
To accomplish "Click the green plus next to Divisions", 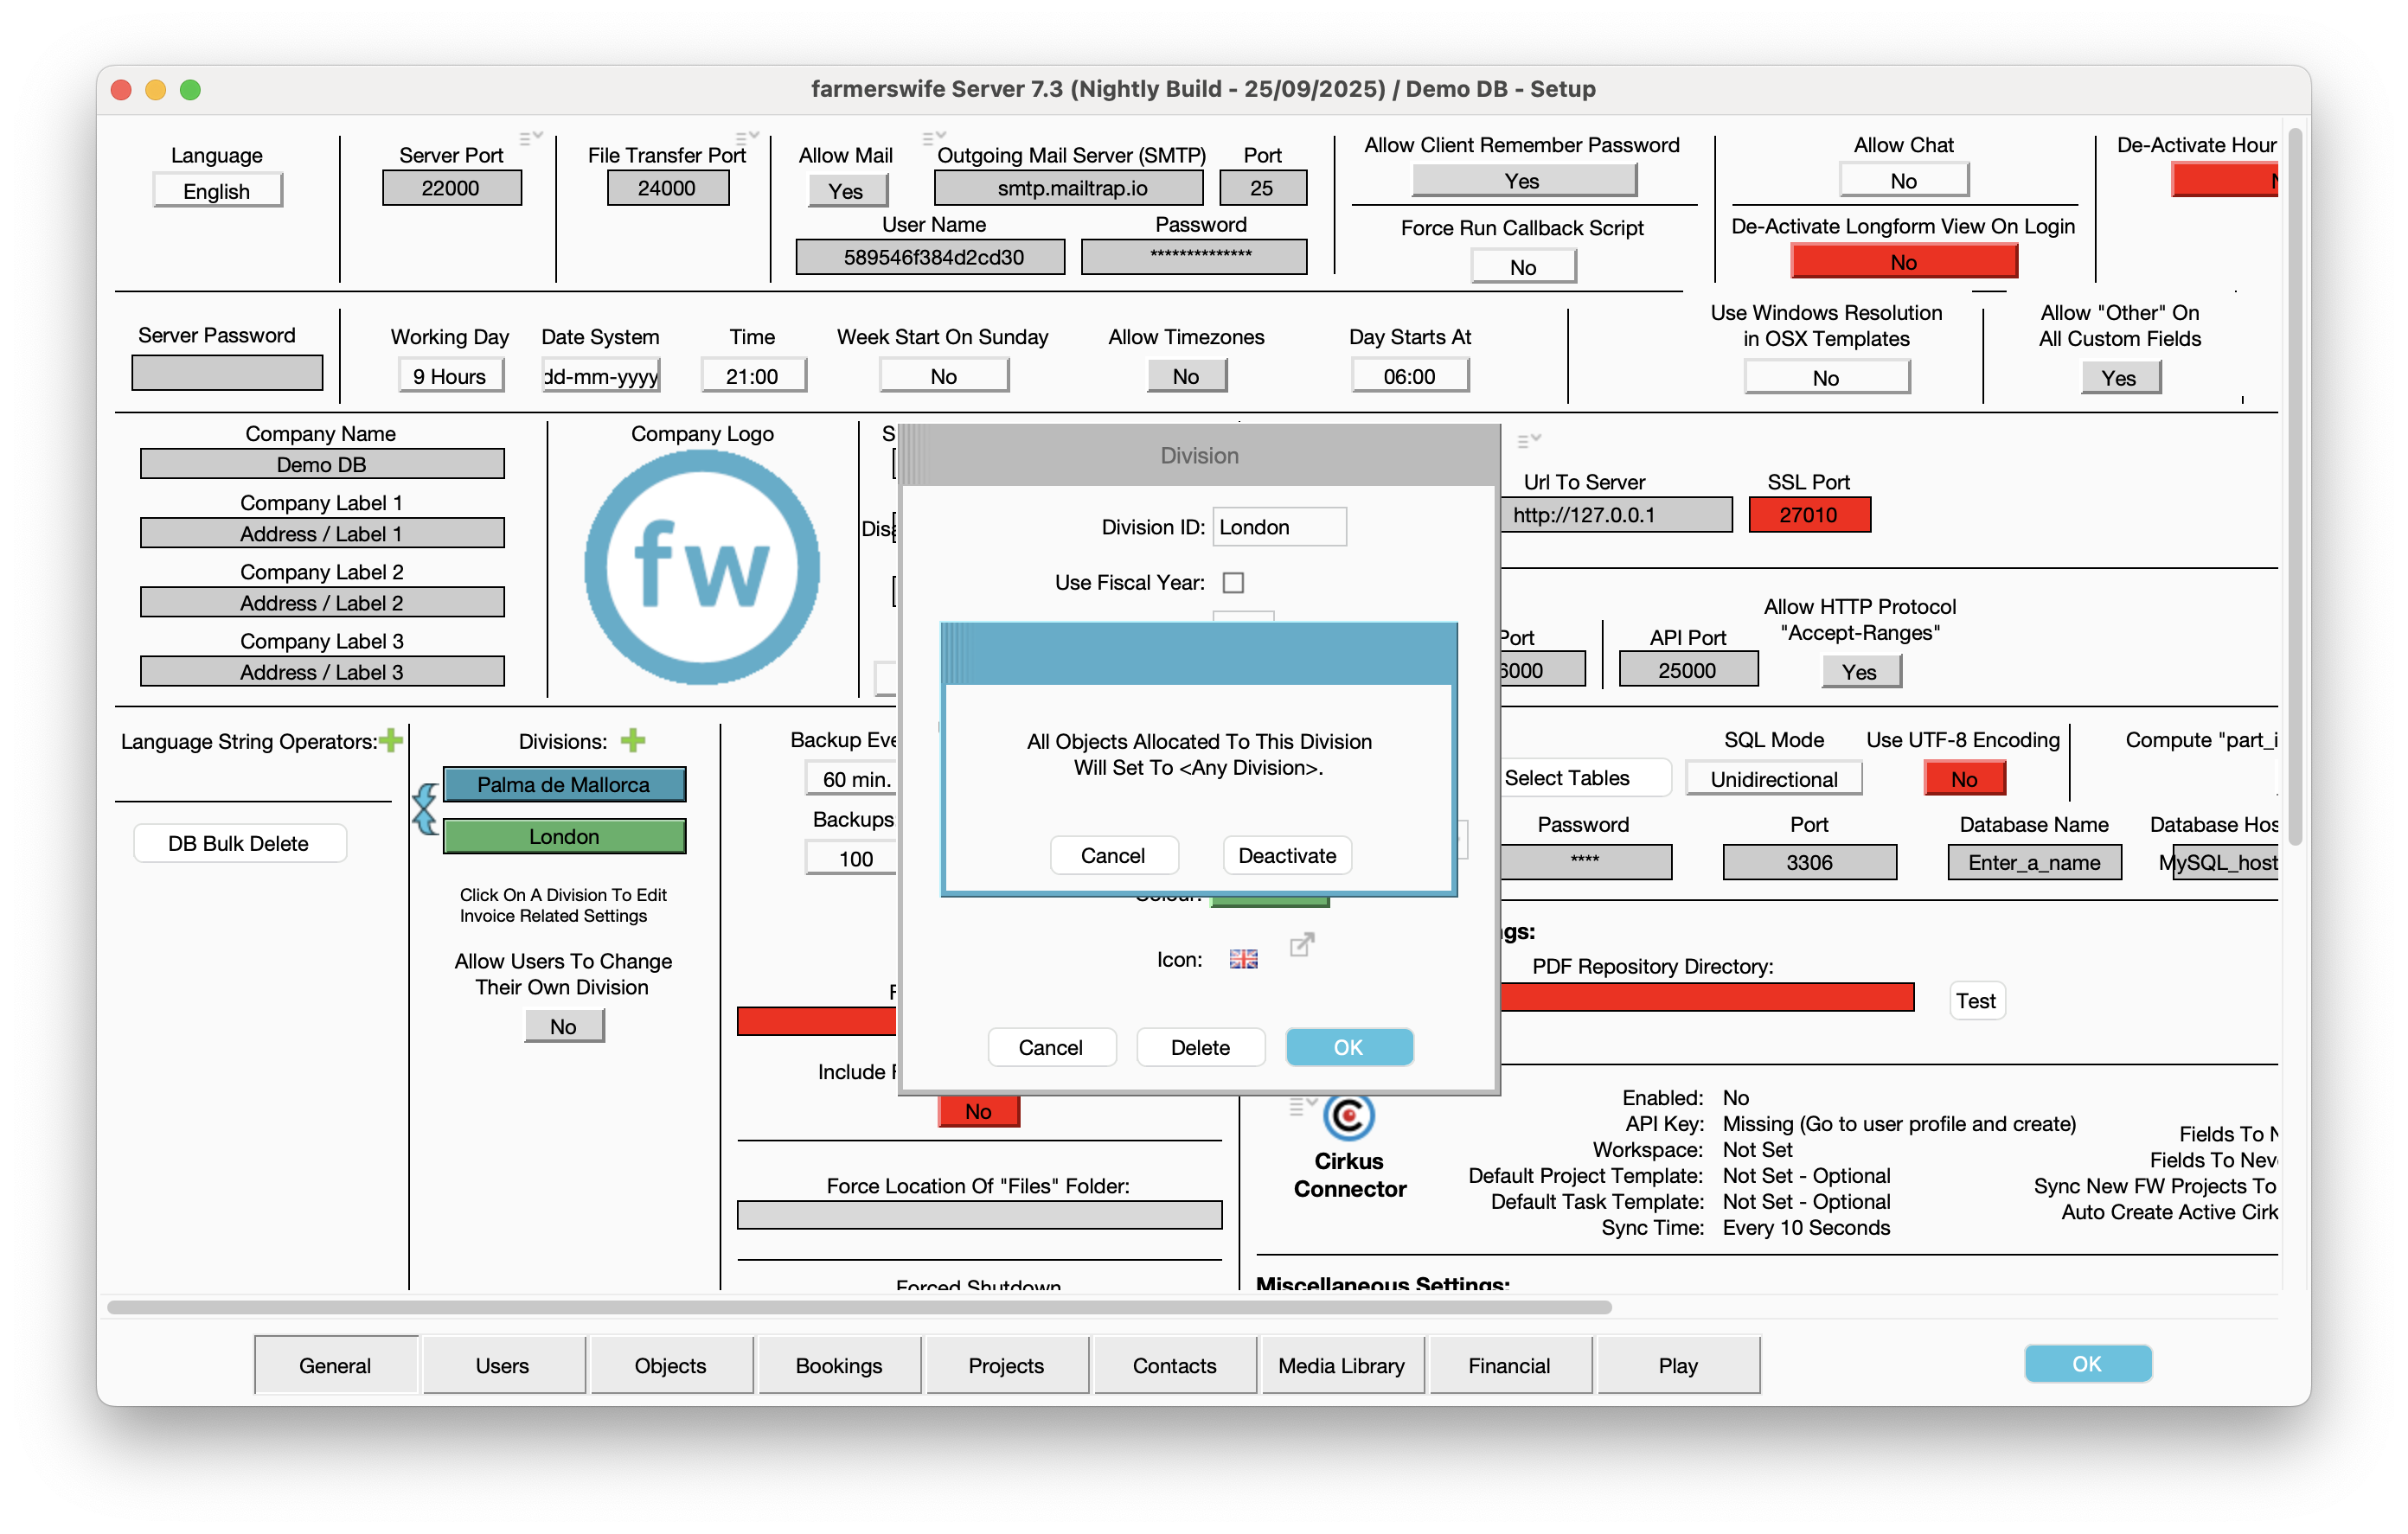I will pyautogui.click(x=632, y=740).
